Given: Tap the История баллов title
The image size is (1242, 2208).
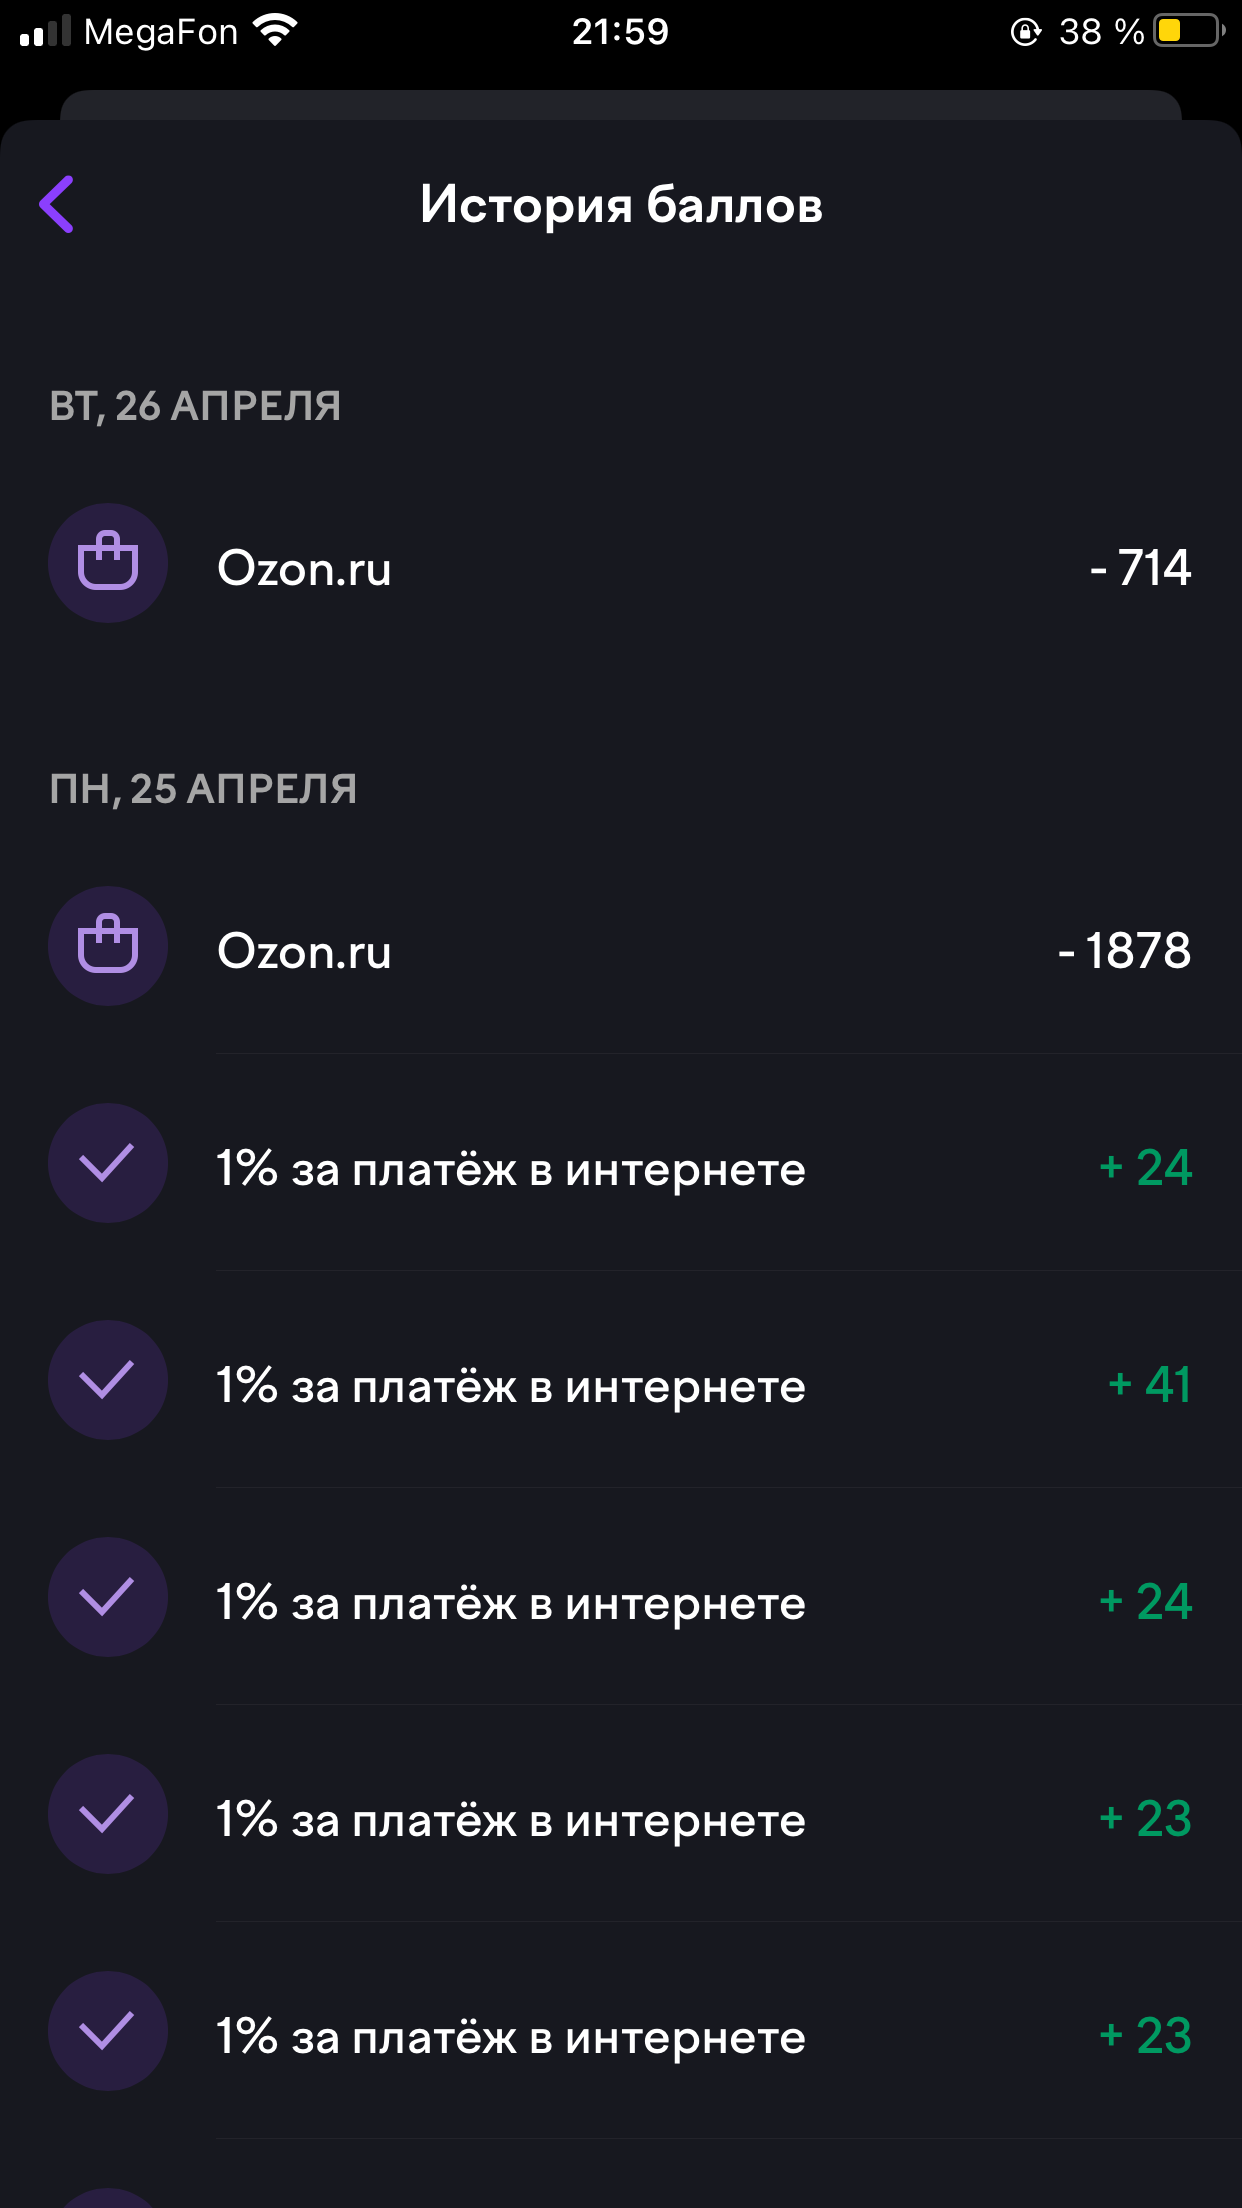Looking at the screenshot, I should [621, 205].
